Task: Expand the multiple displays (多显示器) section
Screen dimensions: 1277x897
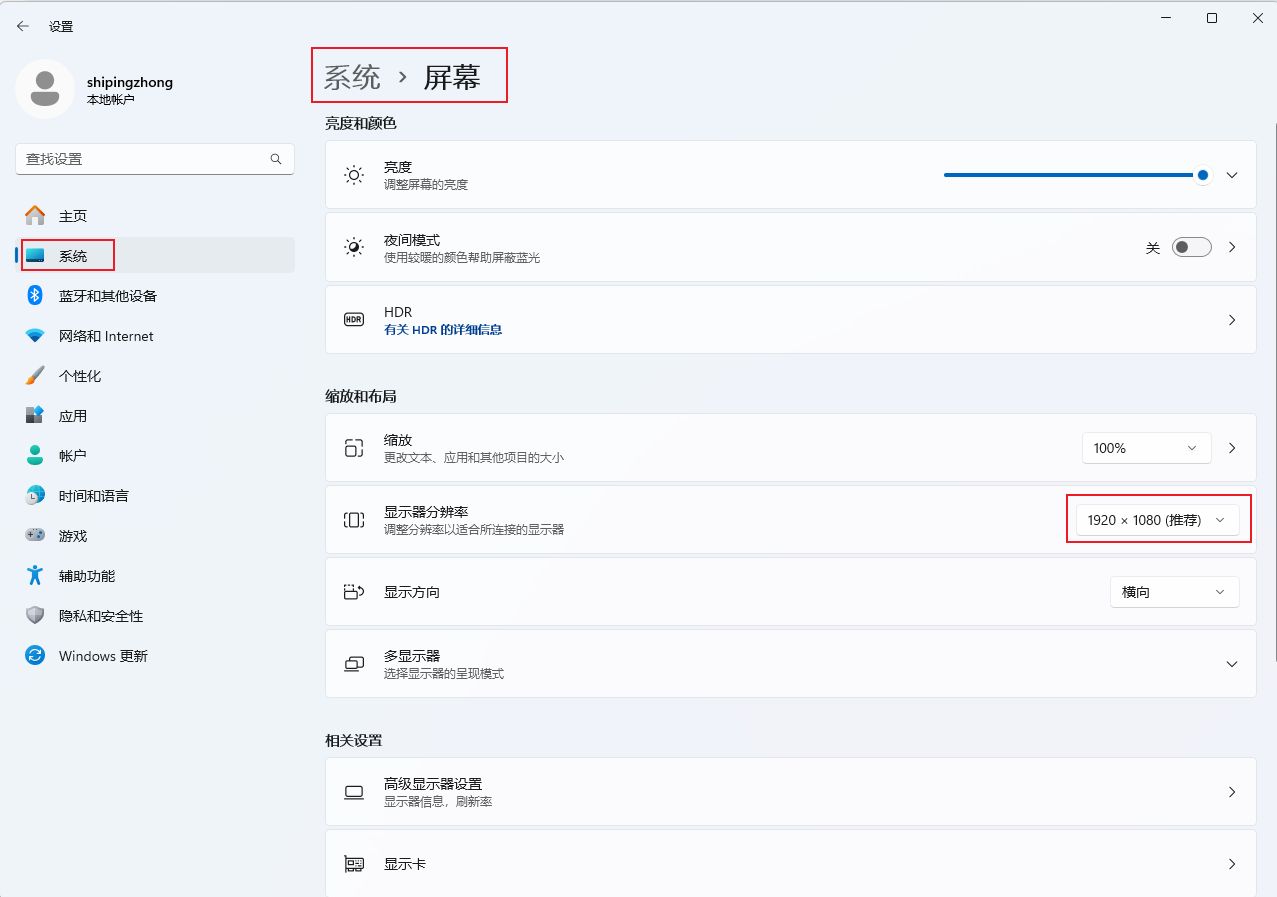Action: pyautogui.click(x=1232, y=664)
